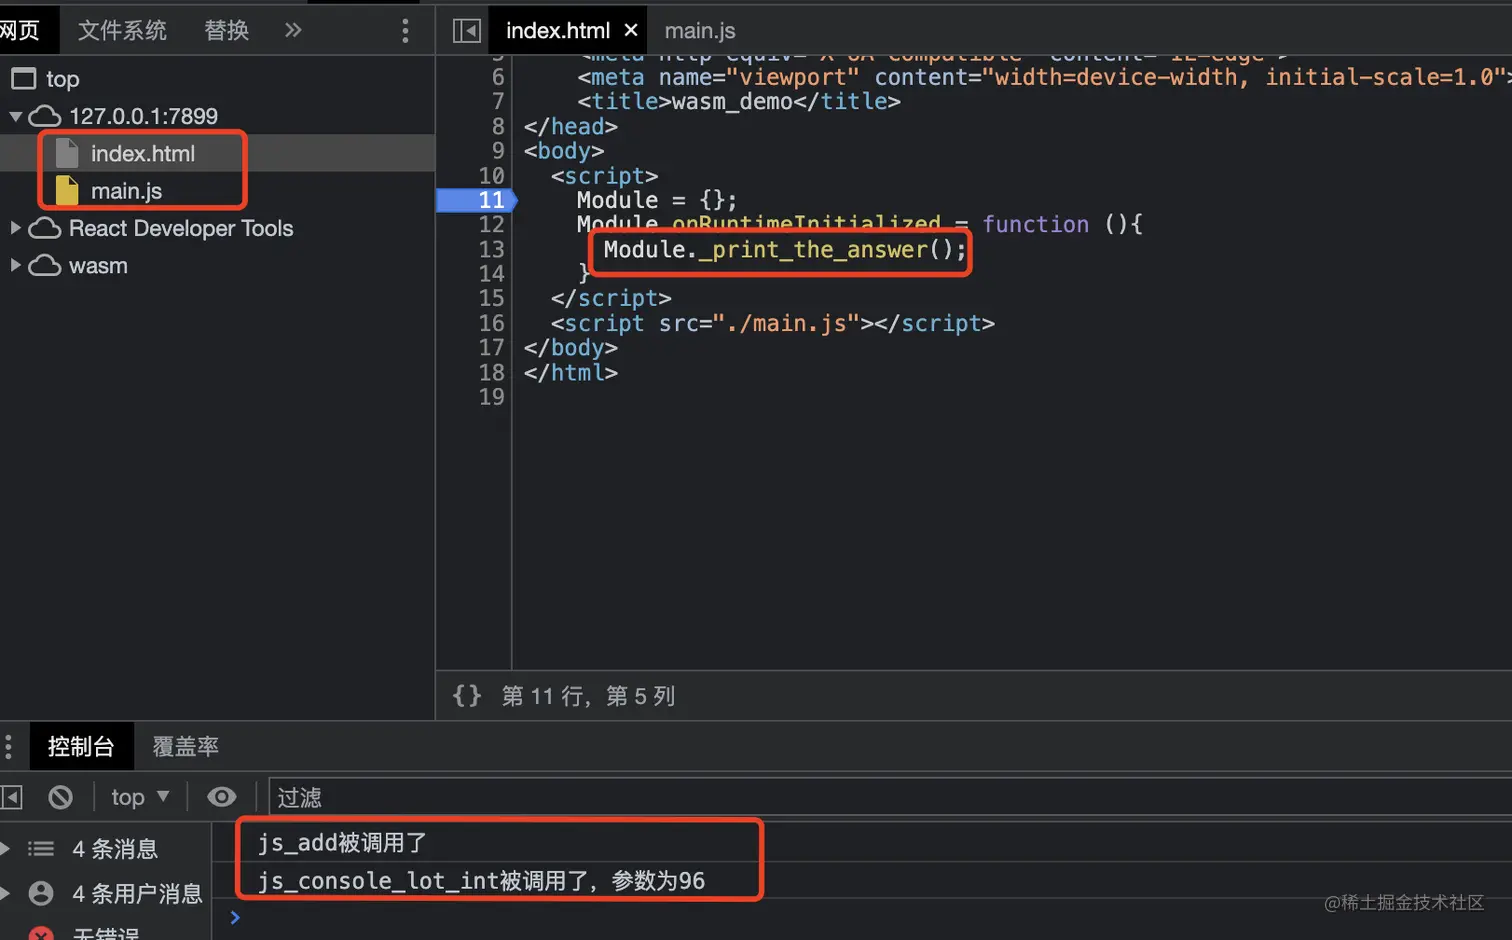Viewport: 1512px width, 940px height.
Task: Click the meta viewport line 6
Action: pyautogui.click(x=1044, y=77)
